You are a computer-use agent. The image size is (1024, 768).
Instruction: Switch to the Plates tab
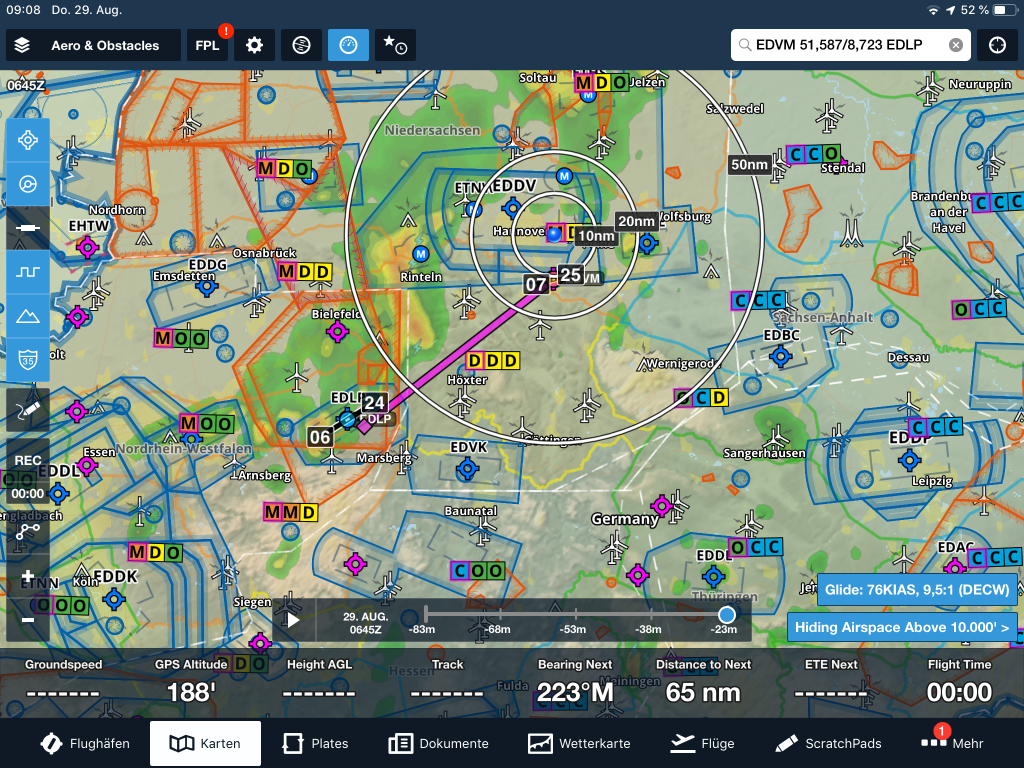pos(315,743)
